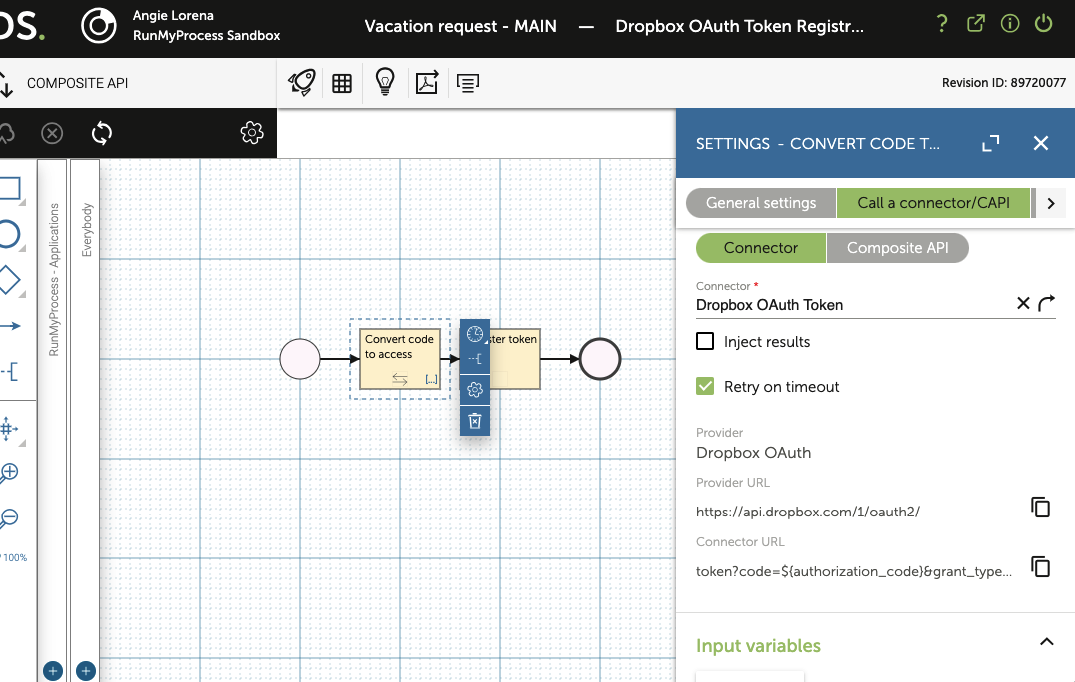
Task: Collapse the Input variables section
Action: click(1046, 642)
